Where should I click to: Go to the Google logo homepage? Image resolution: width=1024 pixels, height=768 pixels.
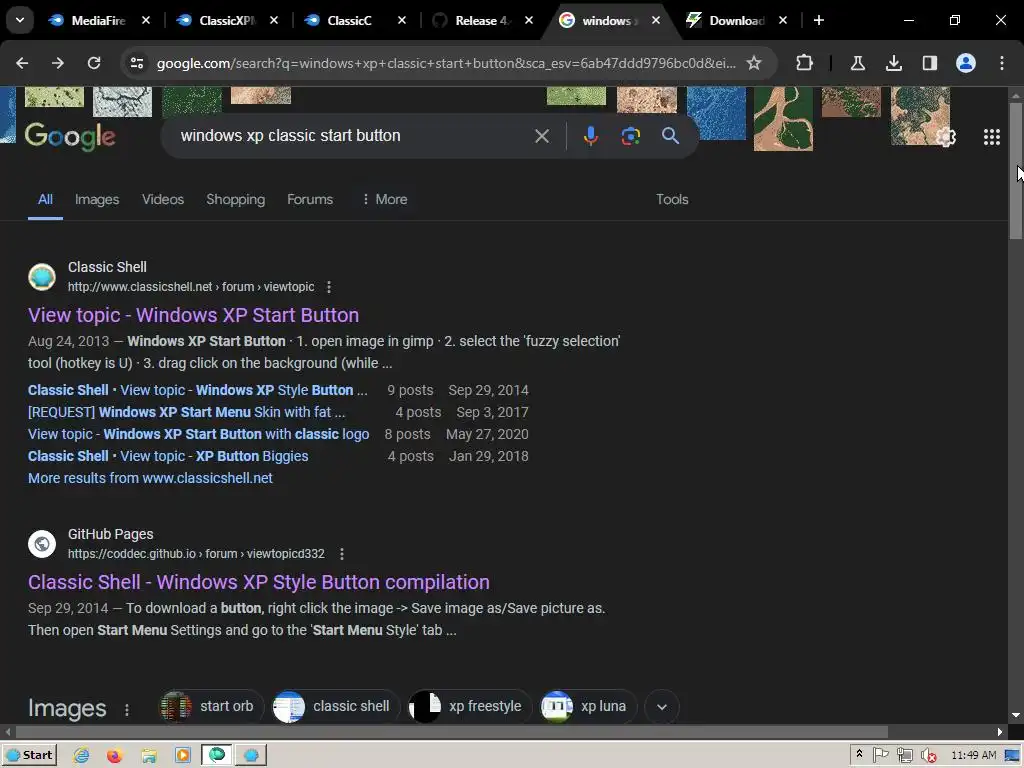click(x=70, y=136)
